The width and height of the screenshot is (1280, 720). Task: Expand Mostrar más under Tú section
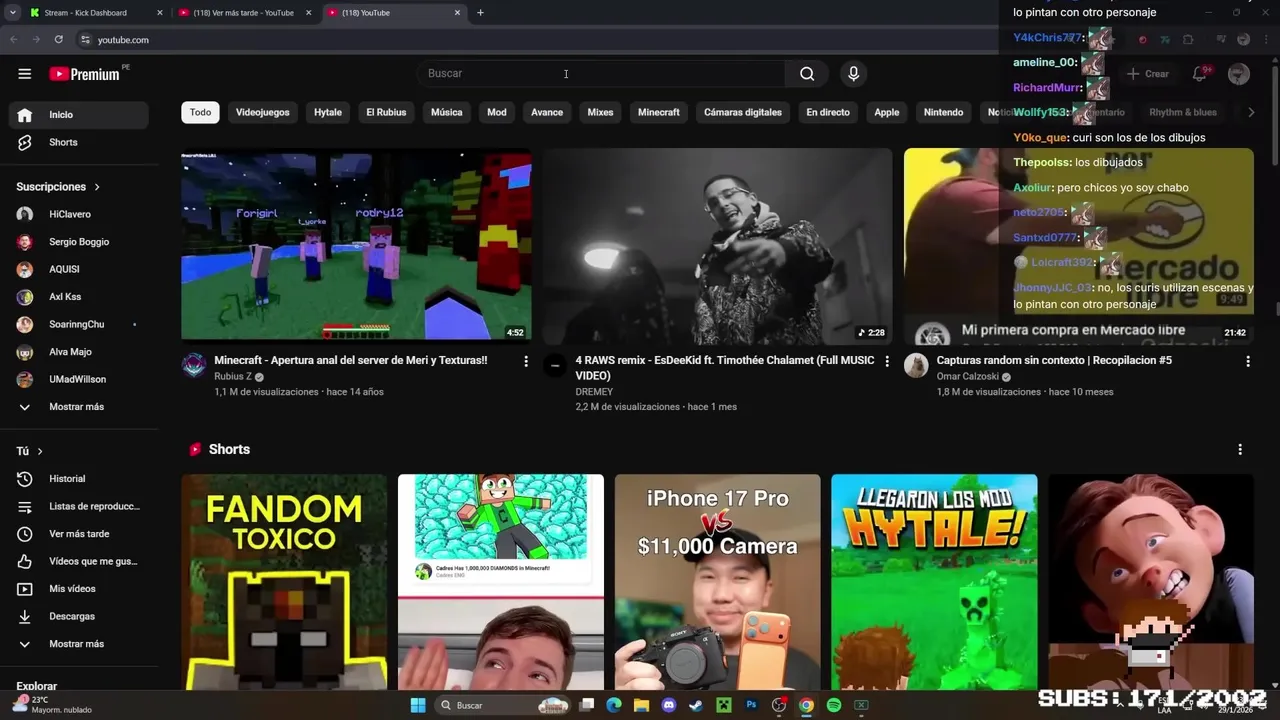79,644
